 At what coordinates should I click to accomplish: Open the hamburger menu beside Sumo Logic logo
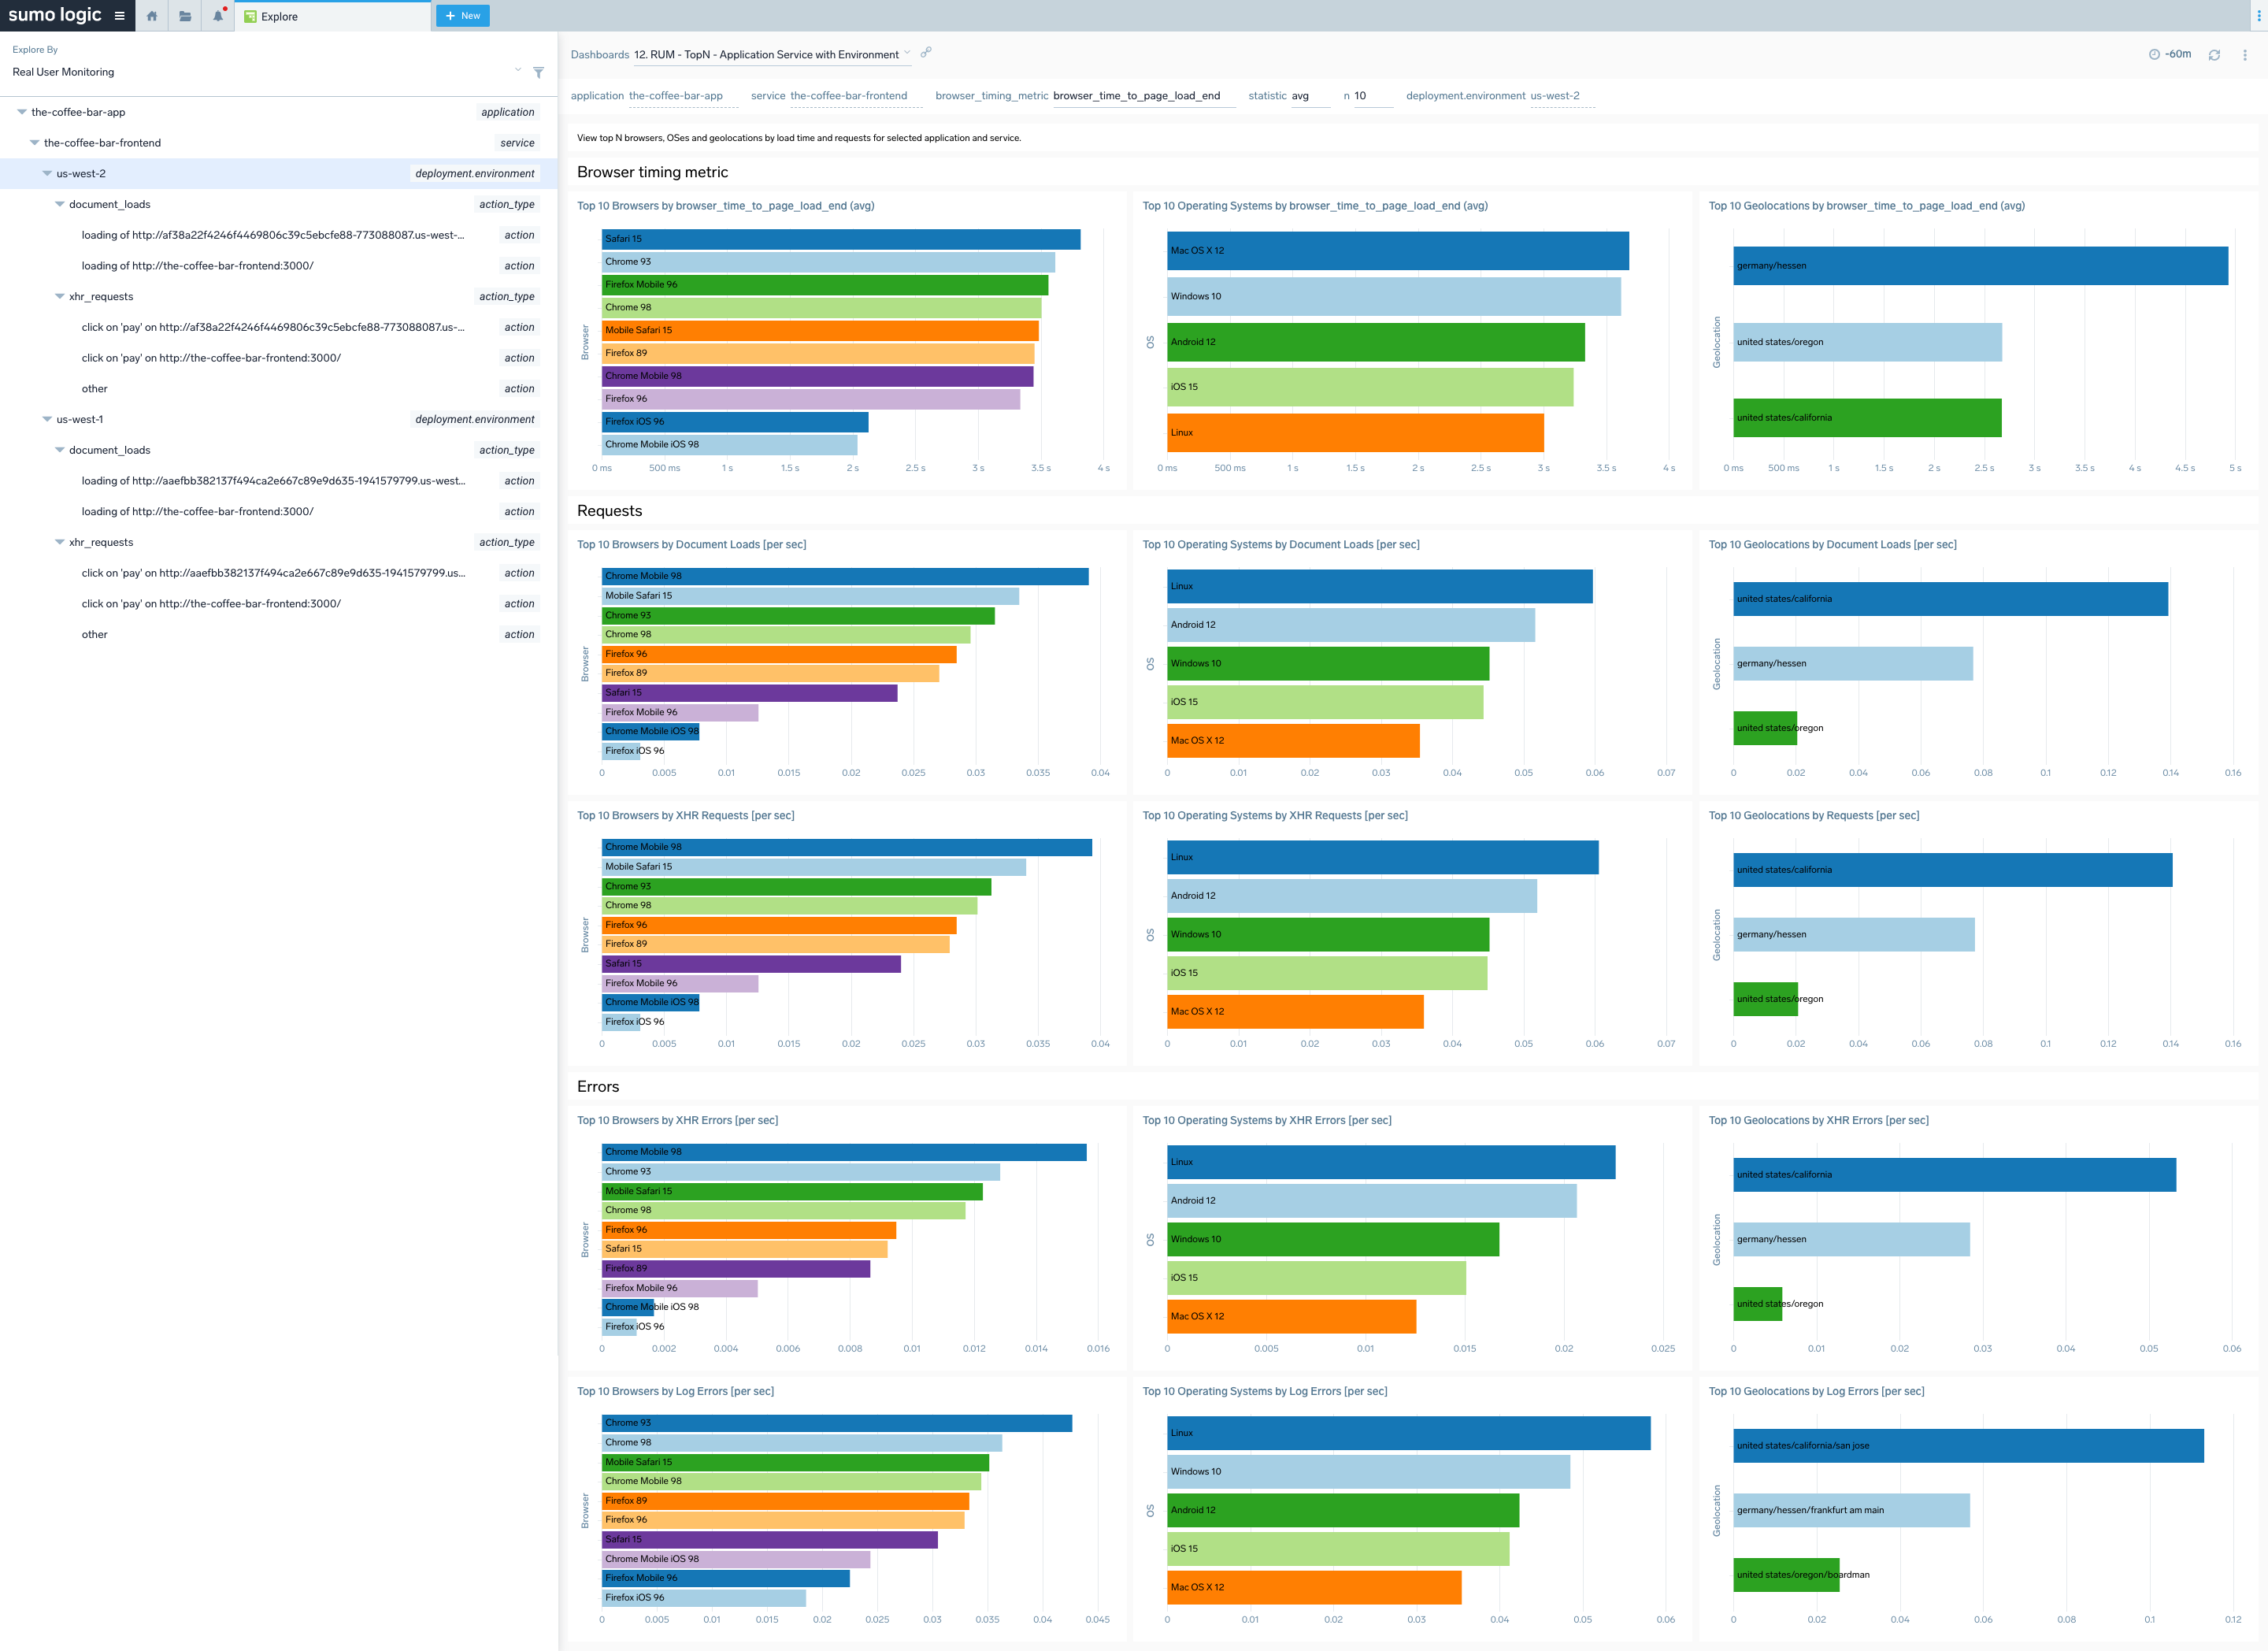pyautogui.click(x=119, y=16)
